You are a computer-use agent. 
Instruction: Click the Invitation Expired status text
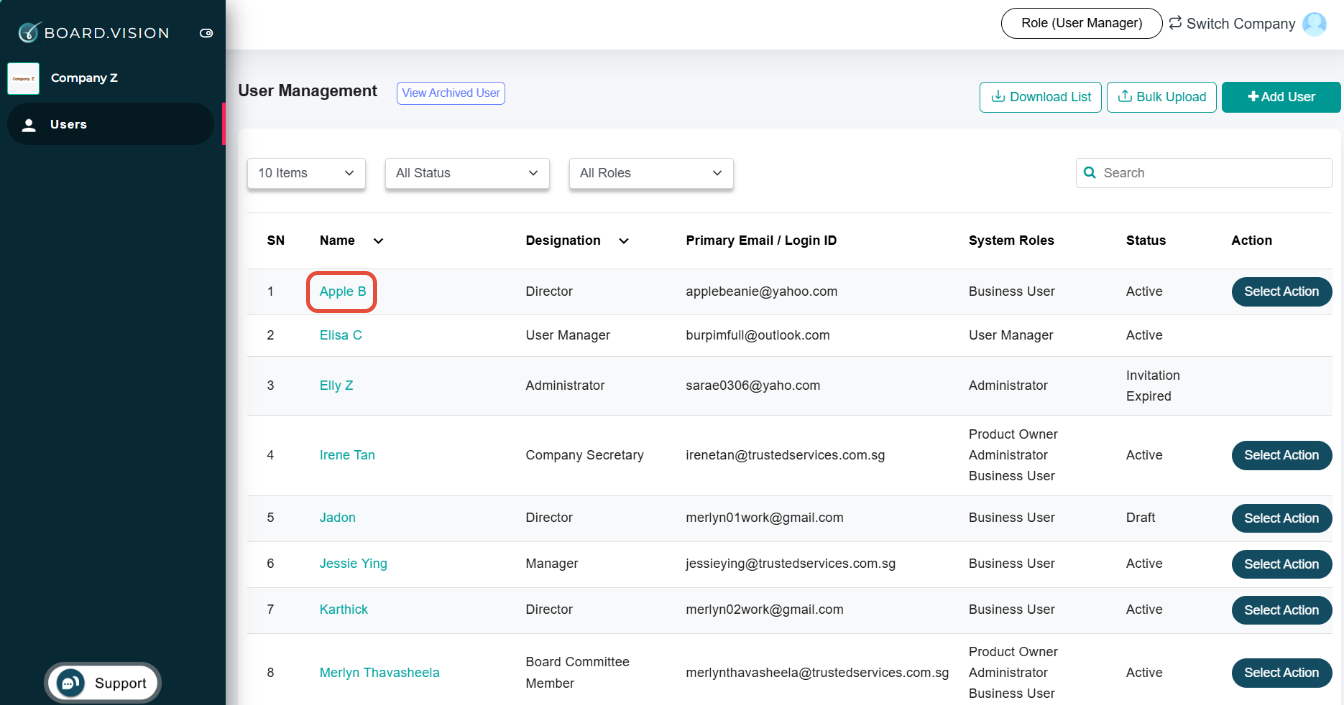coord(1153,386)
